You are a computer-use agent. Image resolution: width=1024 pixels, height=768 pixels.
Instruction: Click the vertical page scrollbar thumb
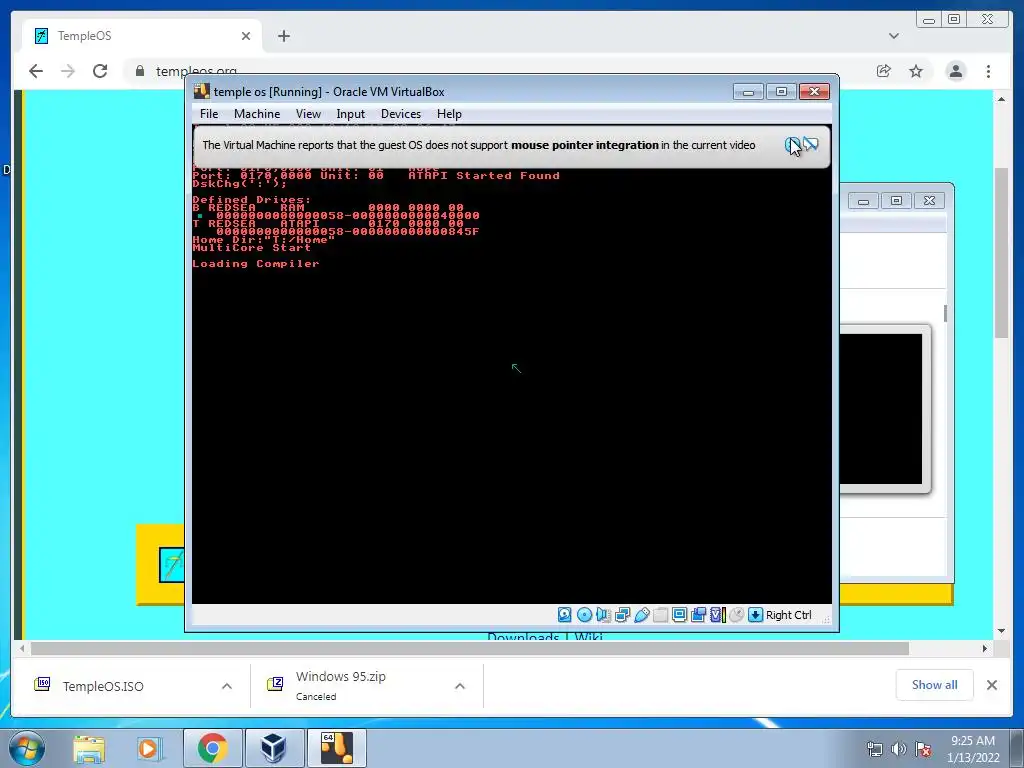coord(1002,253)
